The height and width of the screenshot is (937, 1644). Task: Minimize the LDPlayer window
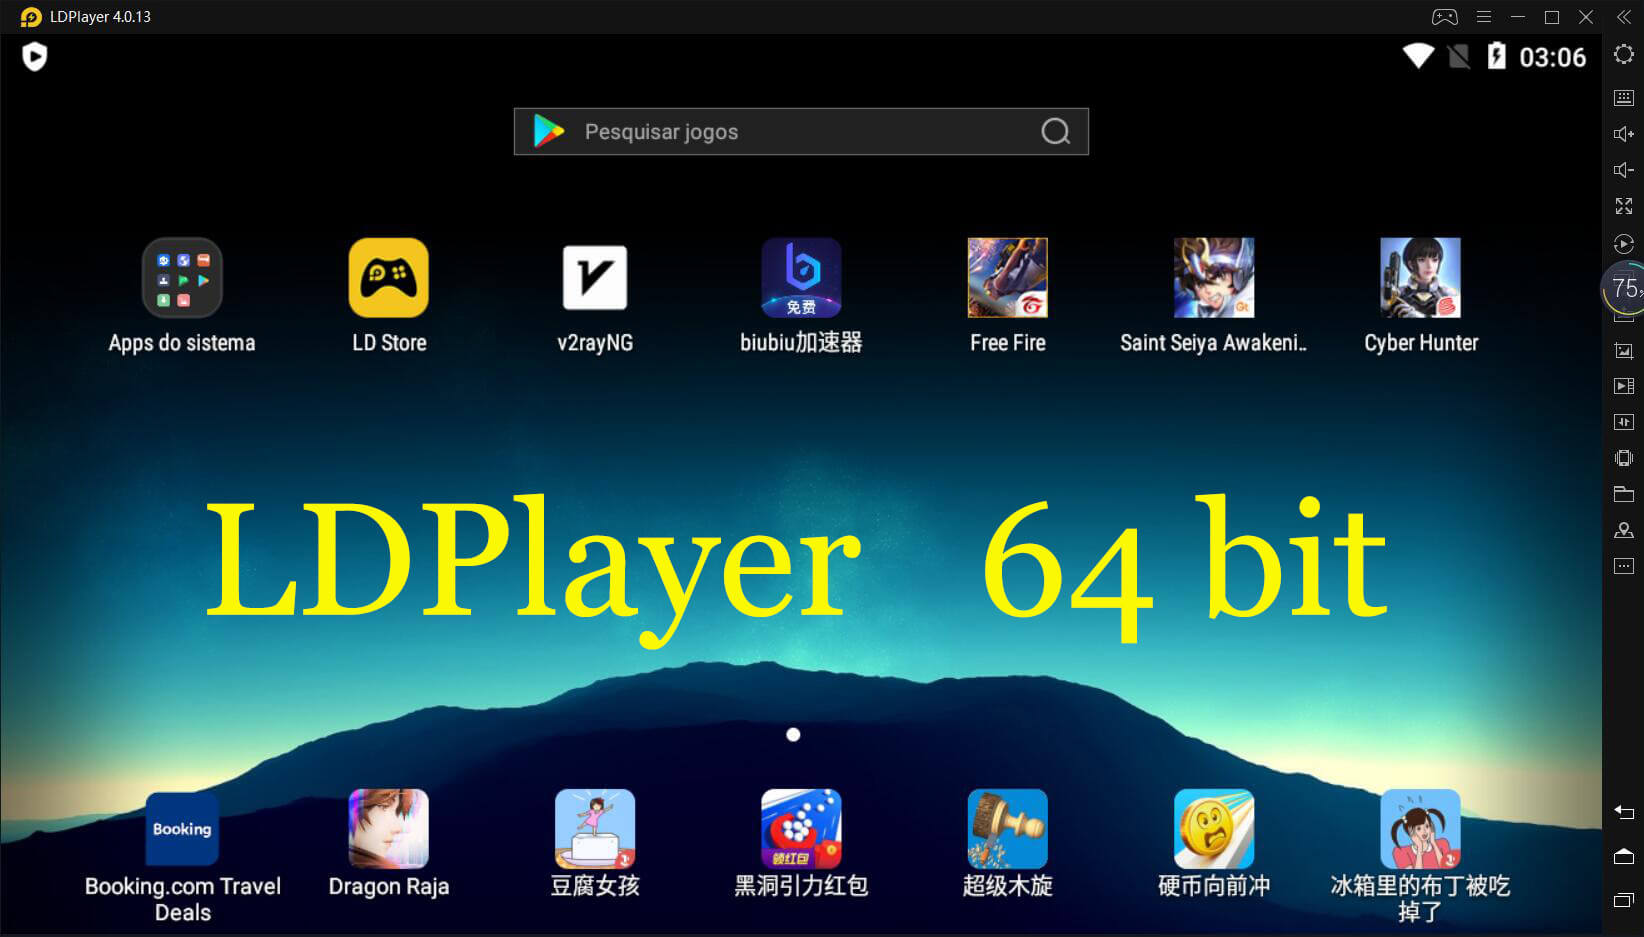tap(1518, 17)
